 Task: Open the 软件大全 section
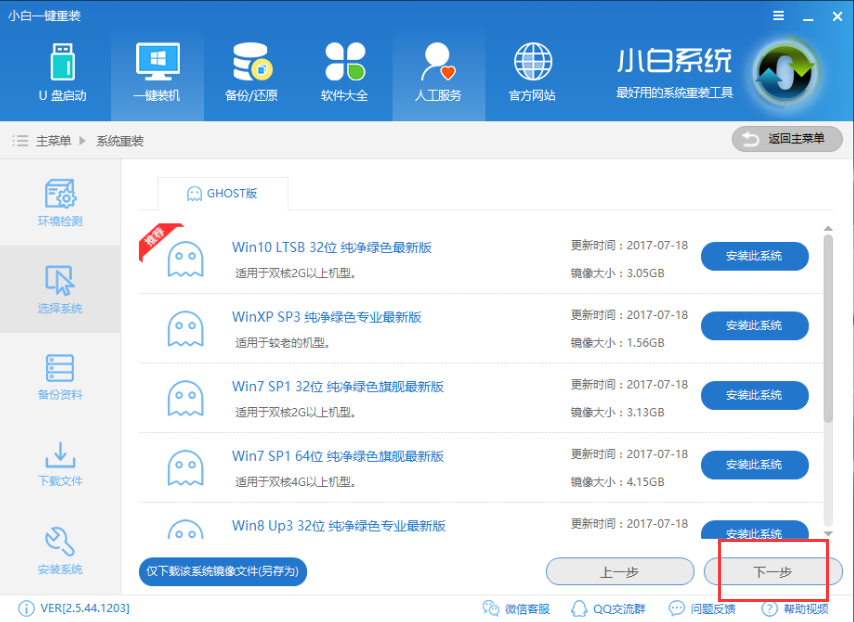coord(344,72)
